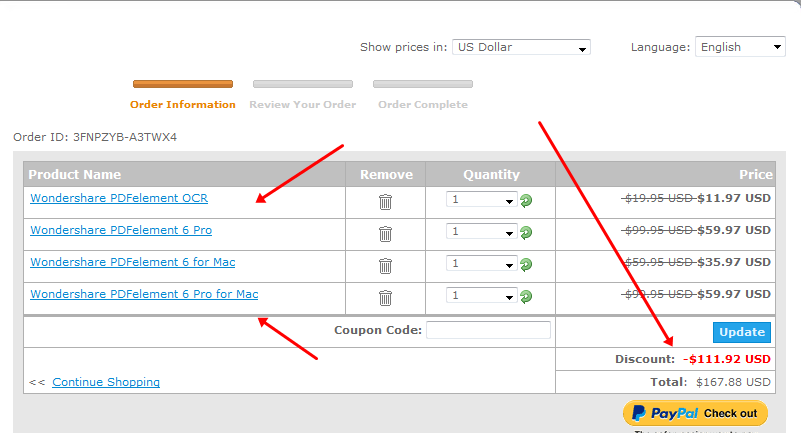The image size is (801, 433).
Task: Expand quantity selector for PDFelement 6 for Mac
Action: pyautogui.click(x=481, y=263)
